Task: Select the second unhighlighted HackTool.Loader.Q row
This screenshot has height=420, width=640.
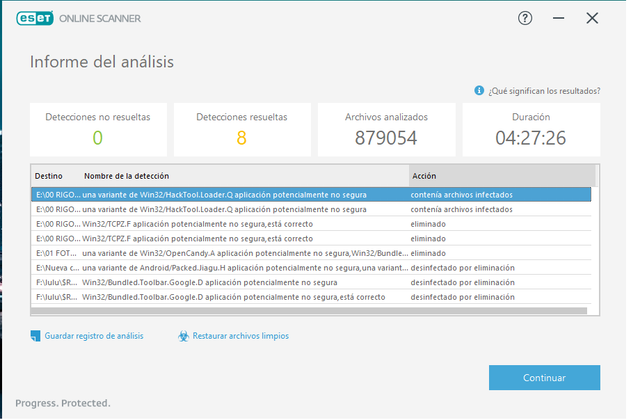Action: point(311,209)
